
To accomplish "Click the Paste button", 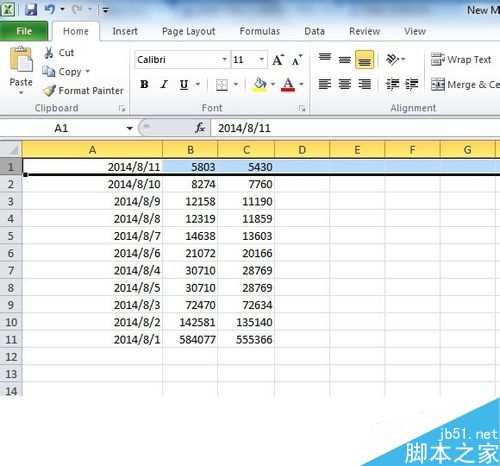I will (x=21, y=70).
